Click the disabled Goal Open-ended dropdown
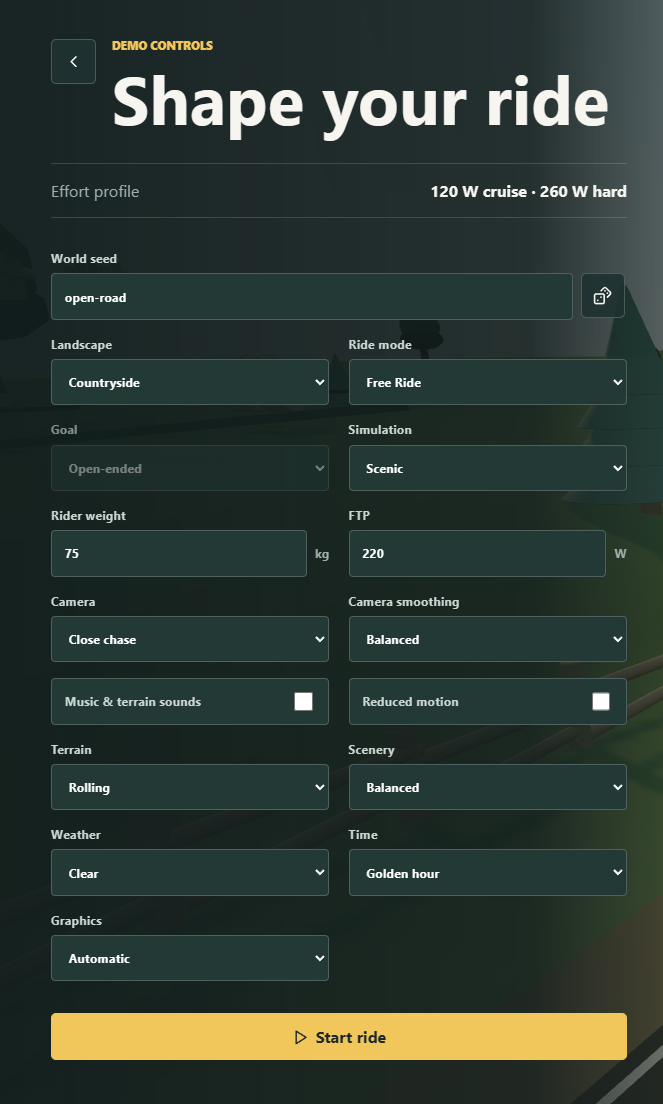 coord(189,468)
